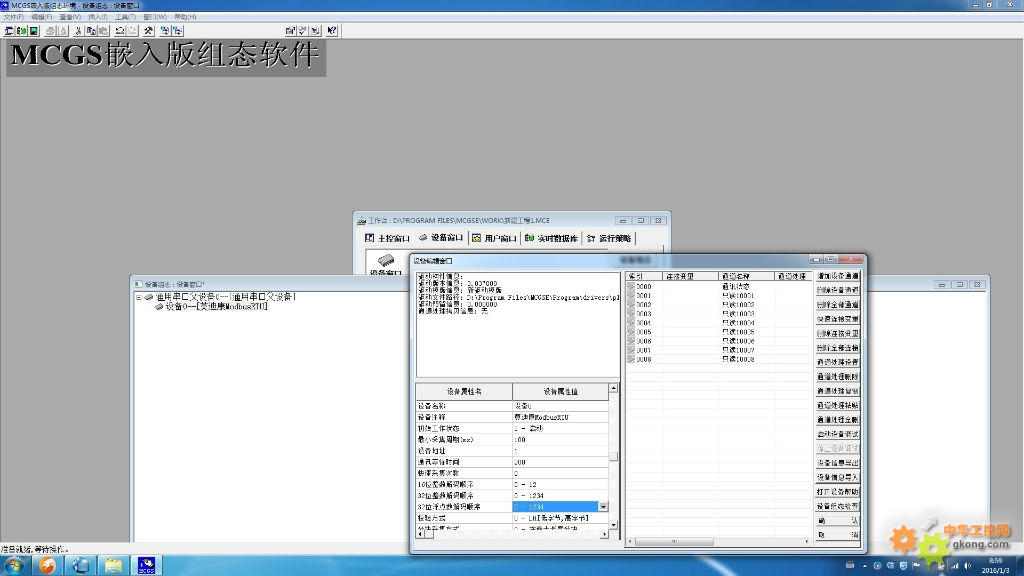Click the 通讯等待时间 value 200
Screen dimensions: 1024x576
pyautogui.click(x=561, y=462)
